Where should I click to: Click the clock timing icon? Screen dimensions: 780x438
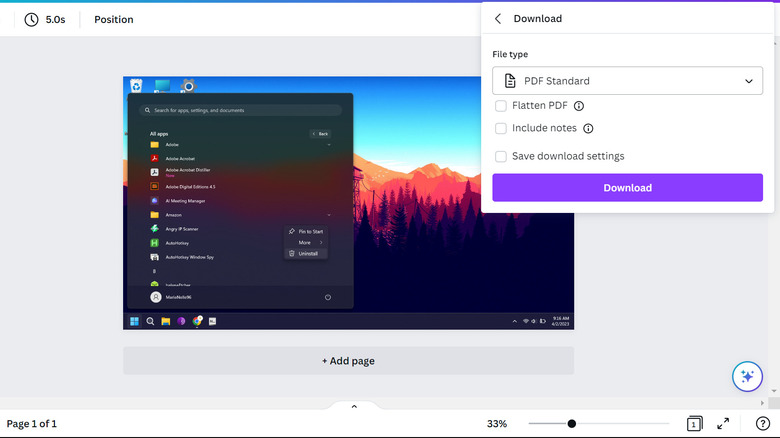coord(32,19)
